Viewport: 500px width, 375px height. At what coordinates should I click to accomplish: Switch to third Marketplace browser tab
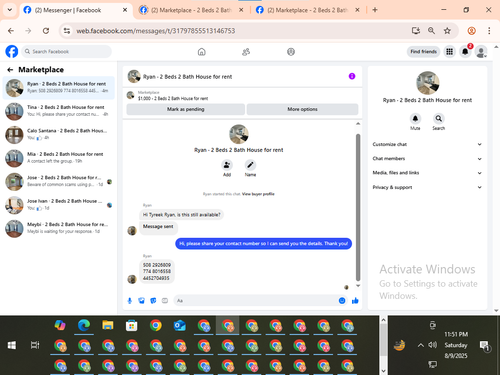(x=307, y=10)
